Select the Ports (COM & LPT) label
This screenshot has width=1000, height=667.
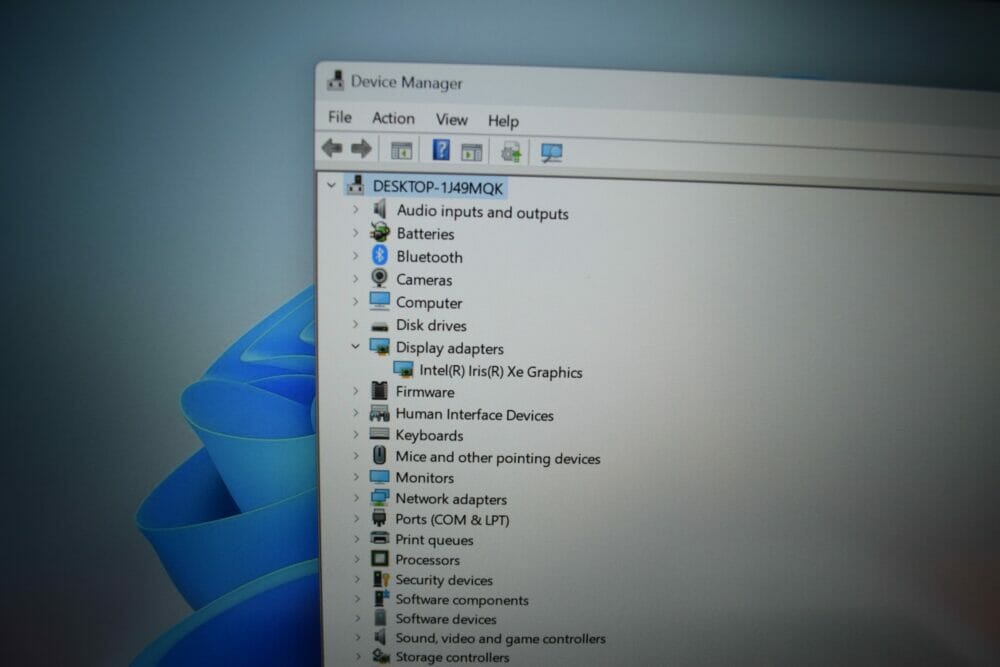click(452, 520)
